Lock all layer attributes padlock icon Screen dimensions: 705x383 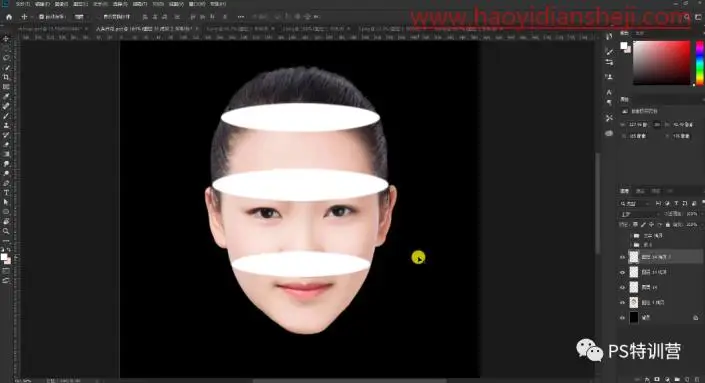(x=668, y=224)
